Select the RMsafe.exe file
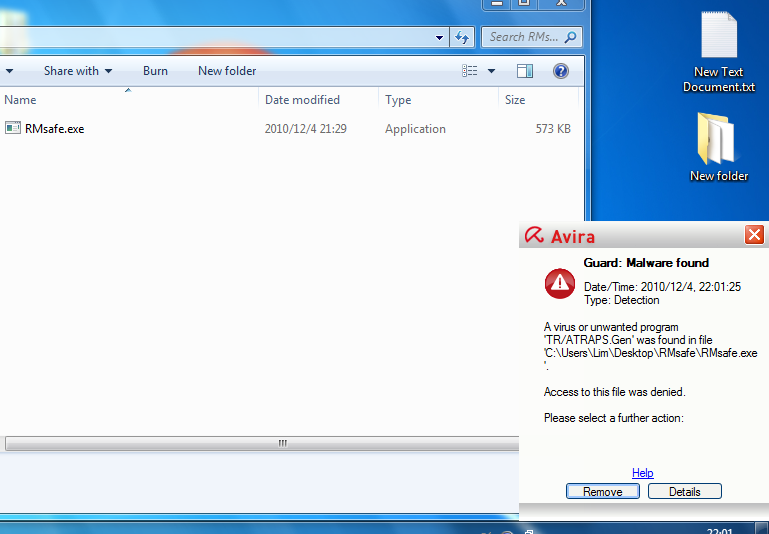 pyautogui.click(x=54, y=128)
